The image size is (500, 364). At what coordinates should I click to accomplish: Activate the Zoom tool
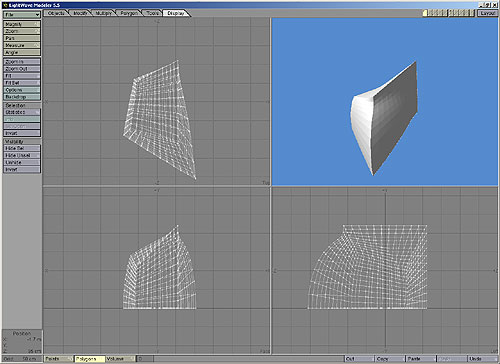click(22, 31)
